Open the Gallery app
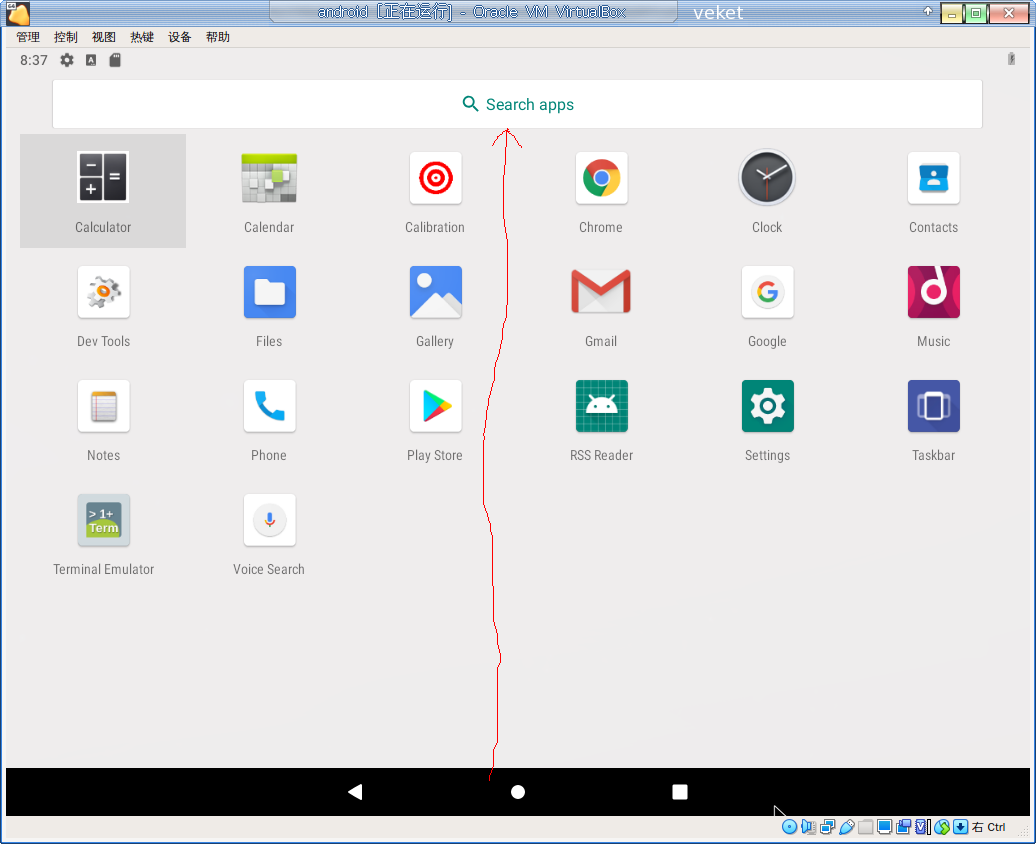 click(435, 305)
